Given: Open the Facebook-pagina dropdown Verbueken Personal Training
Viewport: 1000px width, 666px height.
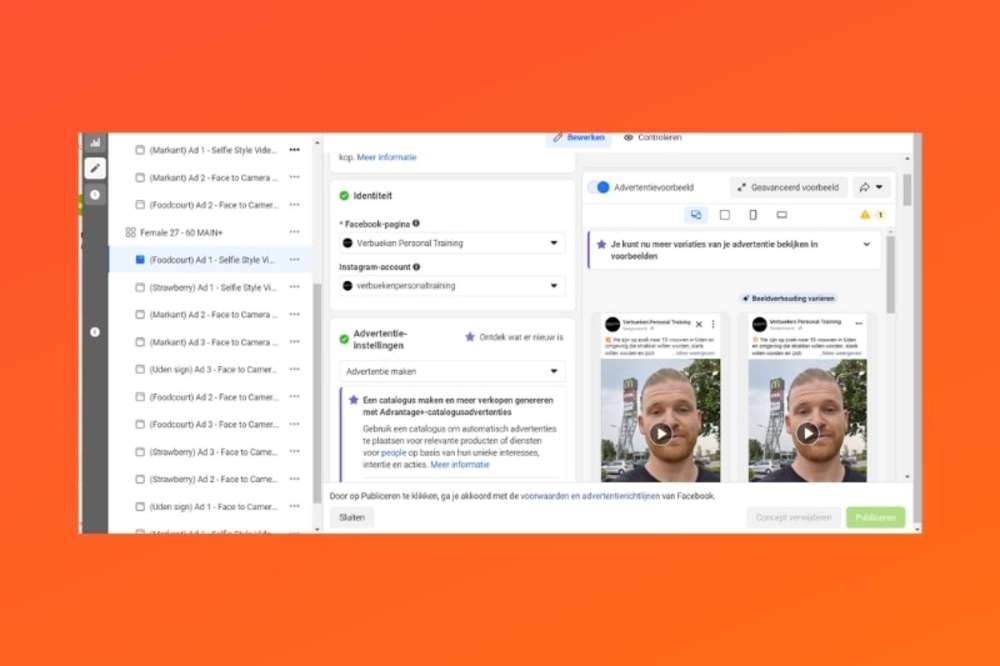Looking at the screenshot, I should click(452, 243).
